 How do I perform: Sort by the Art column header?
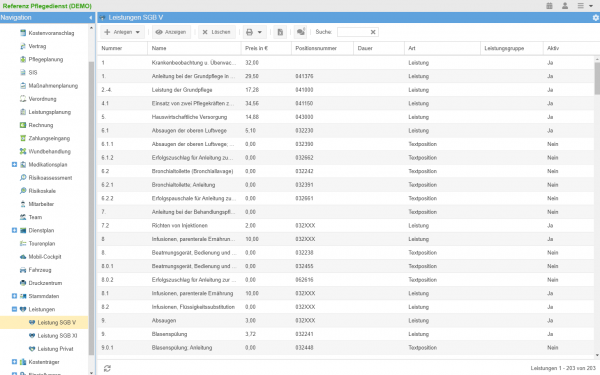point(442,48)
